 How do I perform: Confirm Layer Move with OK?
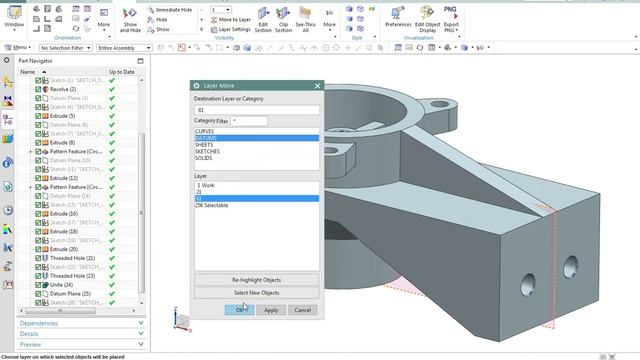click(239, 310)
